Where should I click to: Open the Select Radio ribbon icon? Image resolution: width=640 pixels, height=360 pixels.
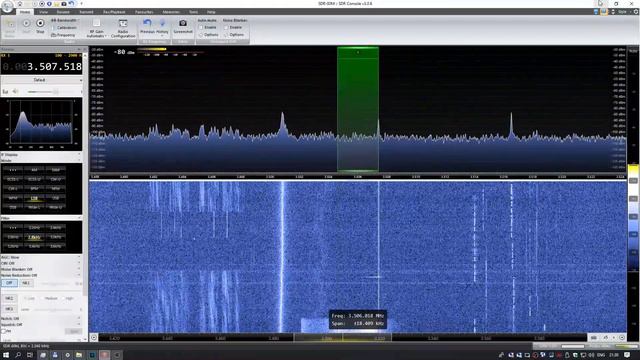(9, 28)
